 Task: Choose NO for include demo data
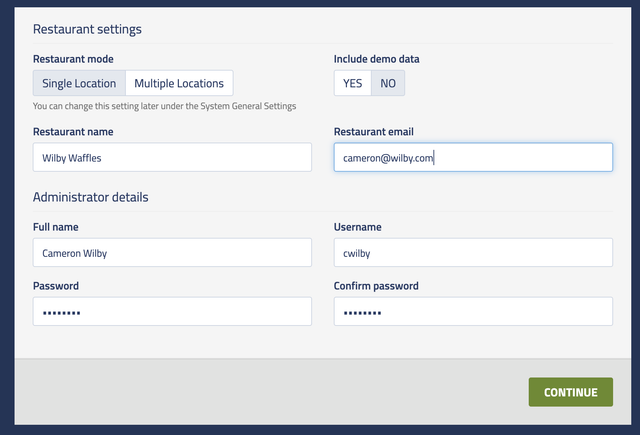[x=388, y=83]
